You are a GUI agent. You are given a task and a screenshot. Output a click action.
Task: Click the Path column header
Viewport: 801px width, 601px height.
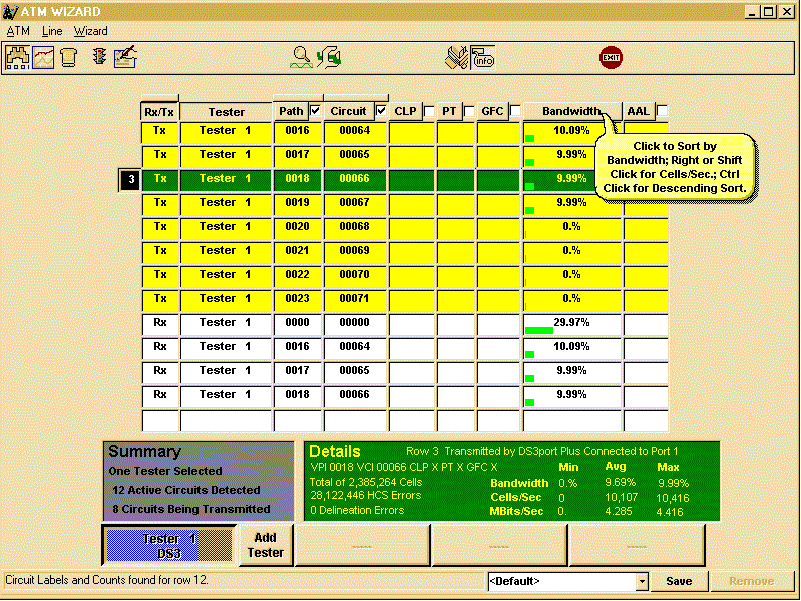(291, 111)
